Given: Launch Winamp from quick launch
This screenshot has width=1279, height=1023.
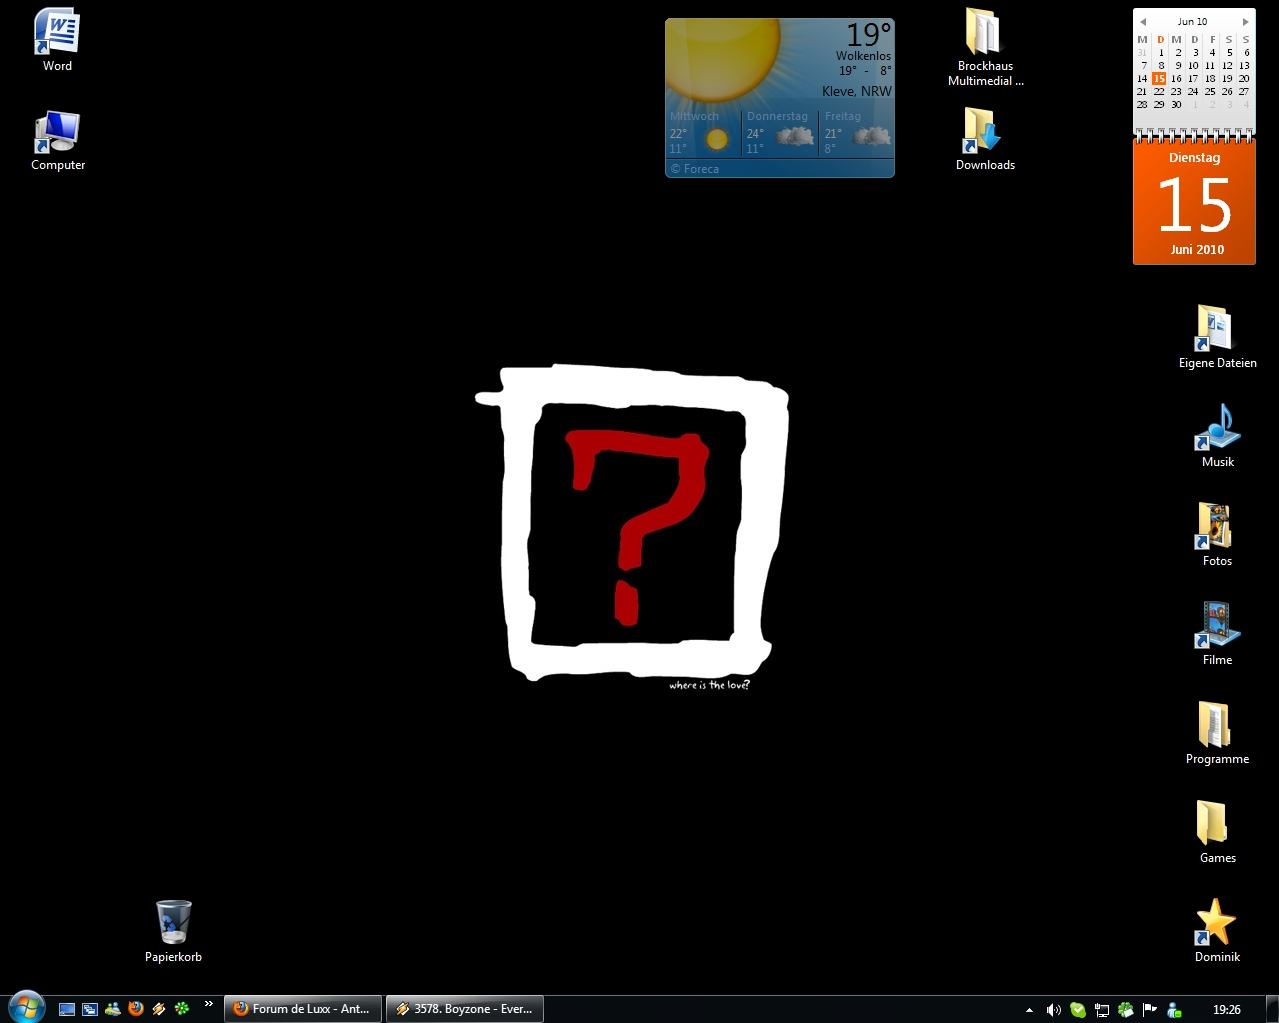Looking at the screenshot, I should (159, 1009).
